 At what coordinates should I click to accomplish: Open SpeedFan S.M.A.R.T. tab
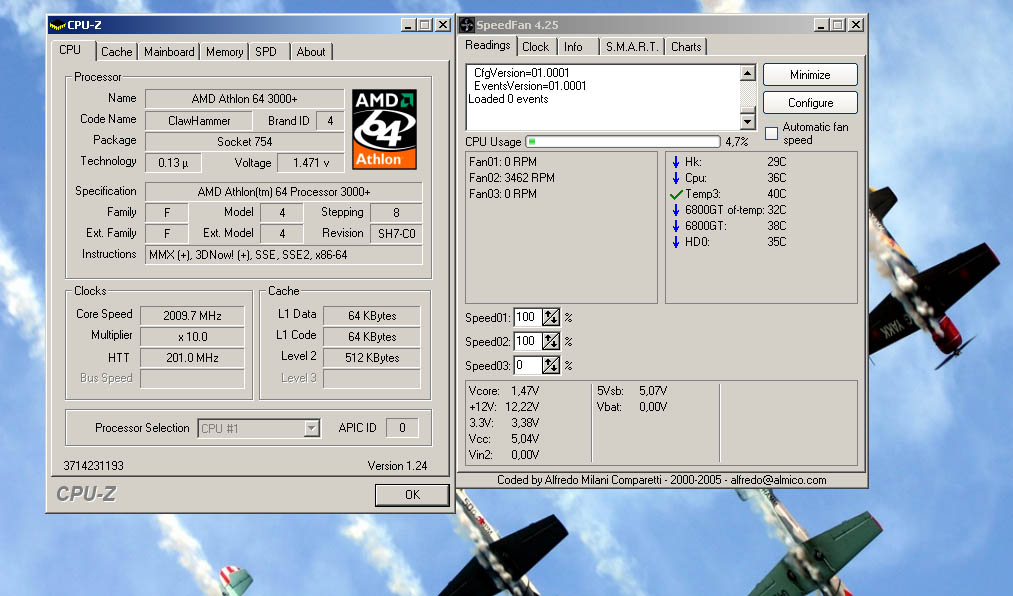tap(632, 46)
